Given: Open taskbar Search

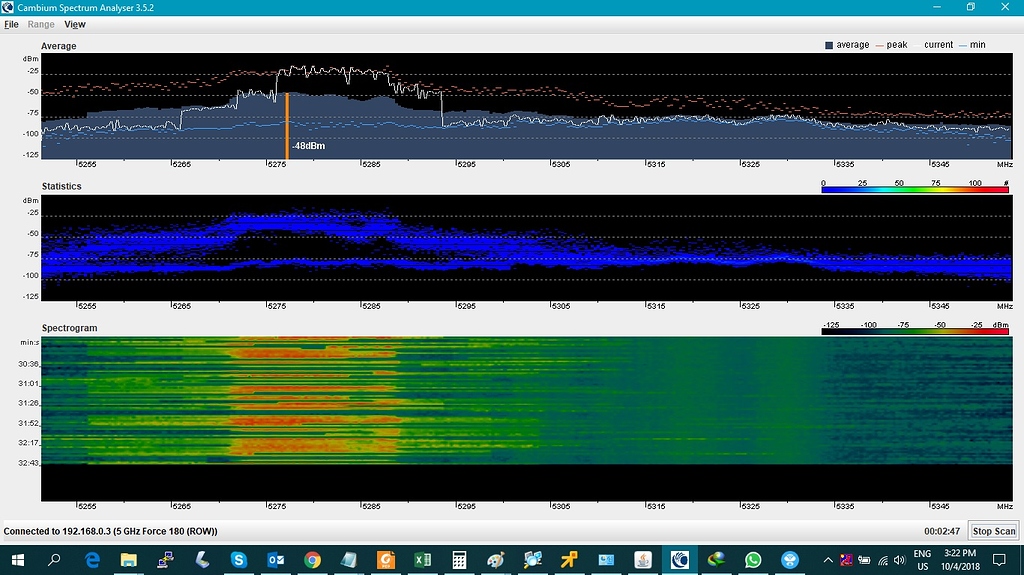Looking at the screenshot, I should pos(54,560).
